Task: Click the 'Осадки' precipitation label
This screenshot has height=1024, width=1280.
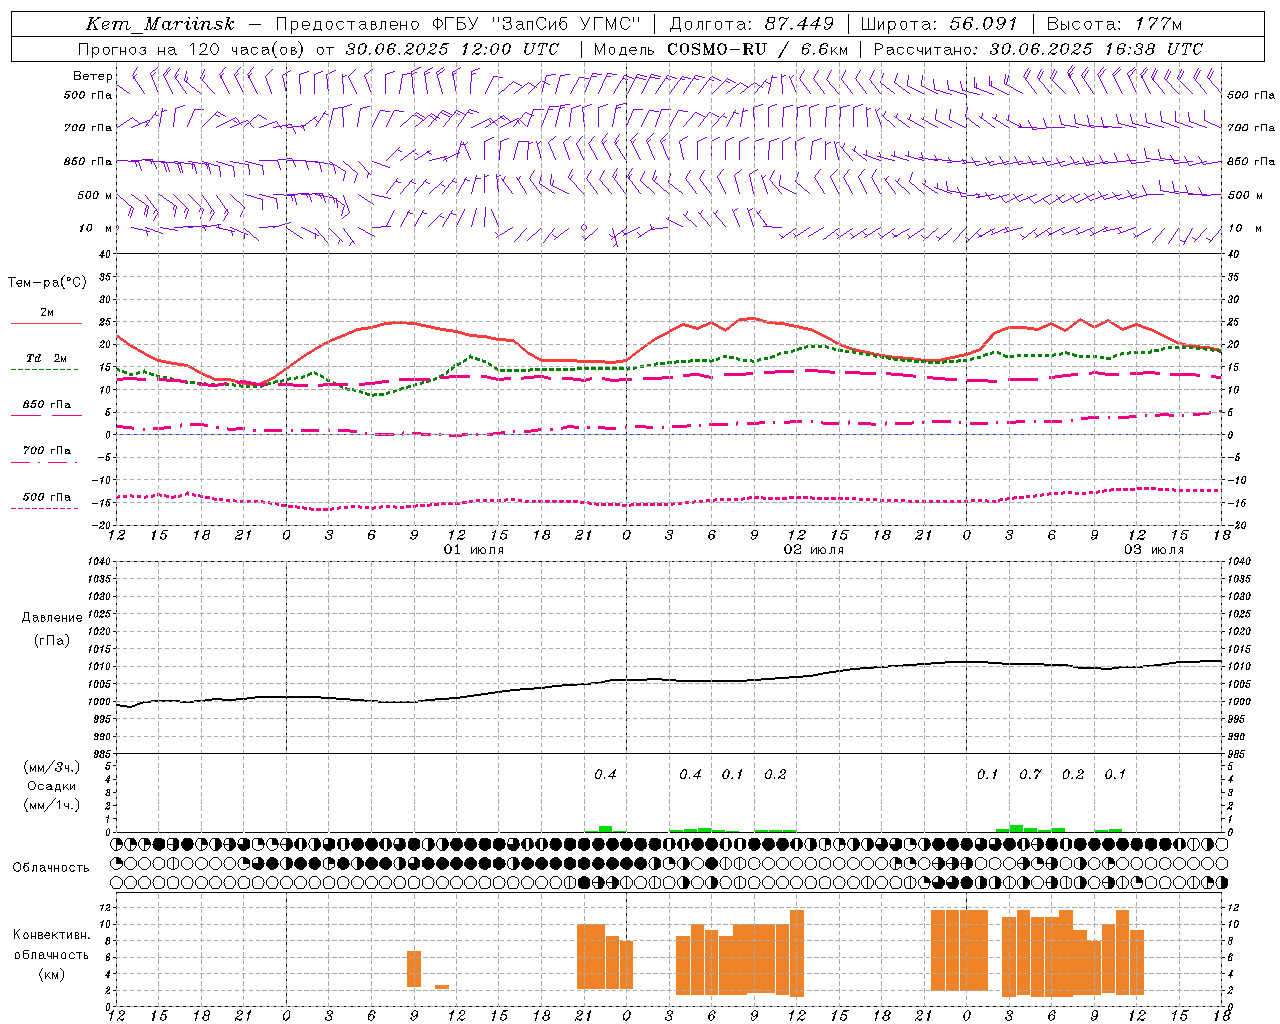Action: click(x=52, y=786)
